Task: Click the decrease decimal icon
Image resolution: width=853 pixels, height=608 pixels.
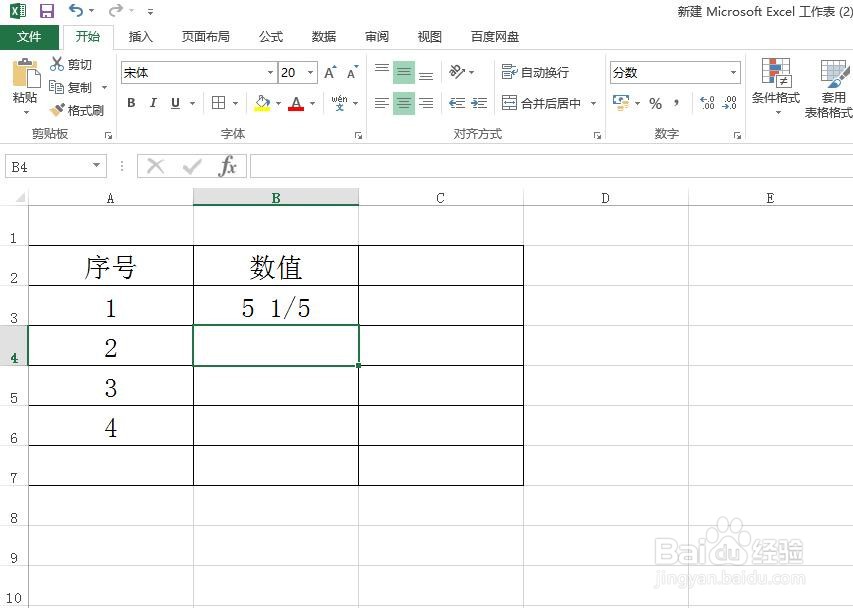Action: (730, 103)
